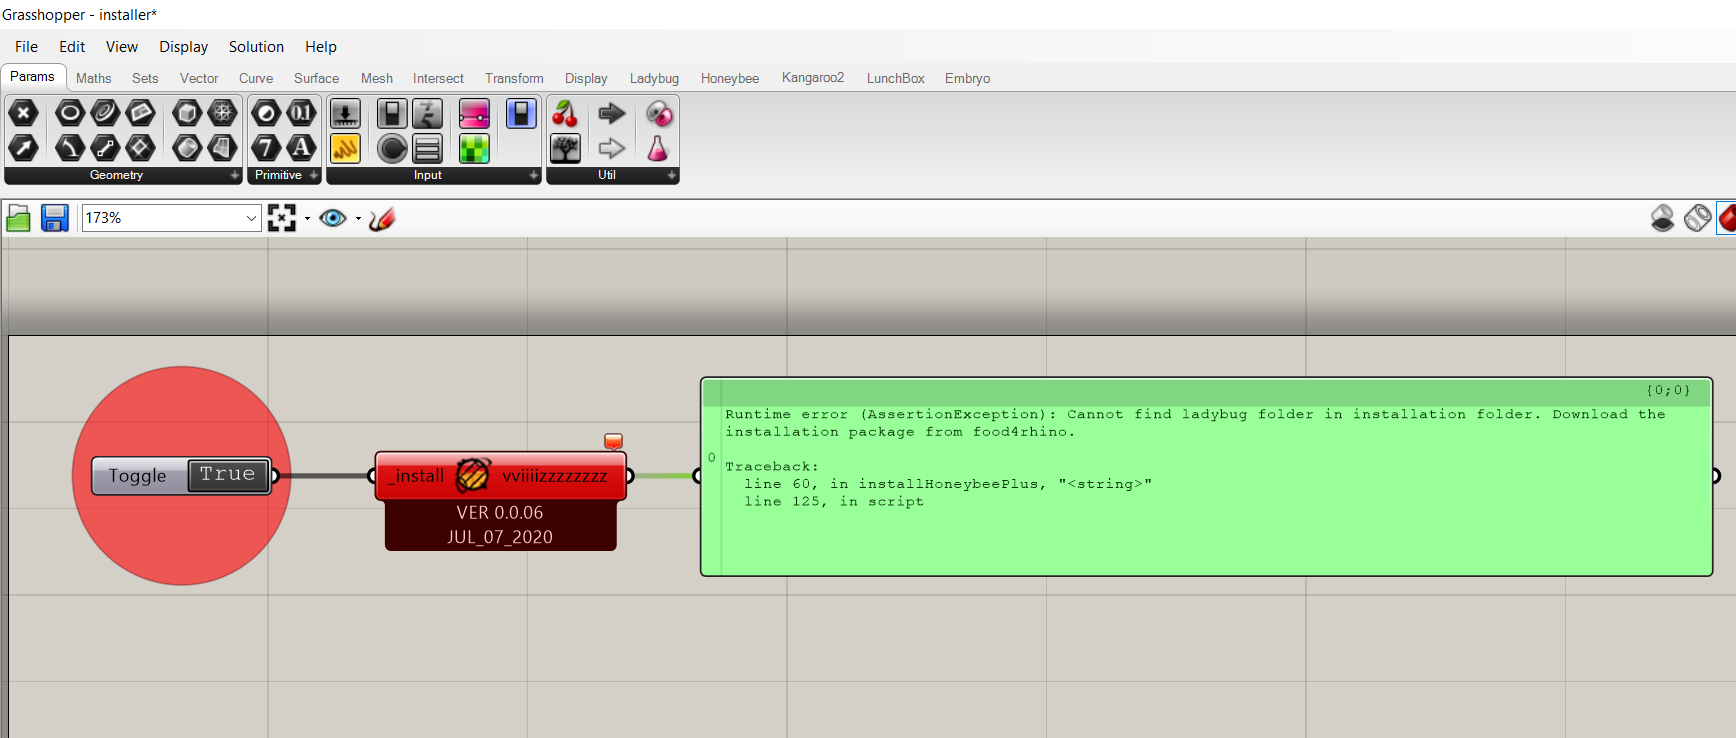Activate the sketch pen tool icon
Viewport: 1736px width, 738px height.
tap(382, 218)
